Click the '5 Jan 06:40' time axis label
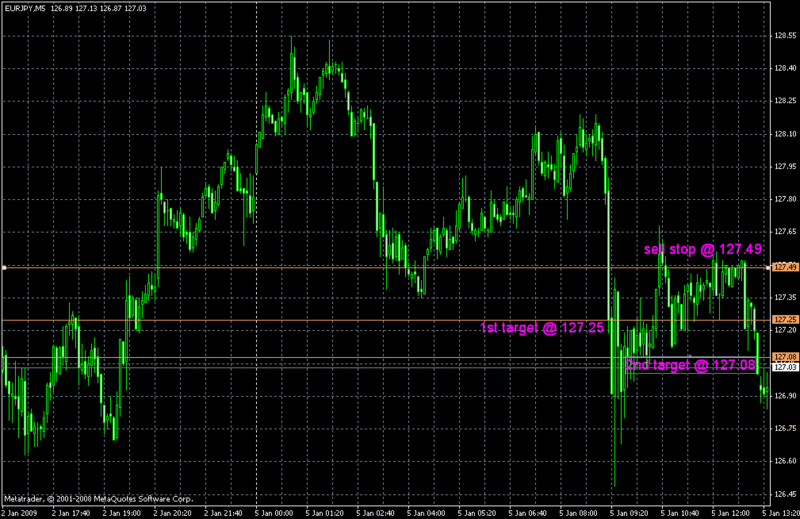This screenshot has height=519, width=800. (528, 513)
